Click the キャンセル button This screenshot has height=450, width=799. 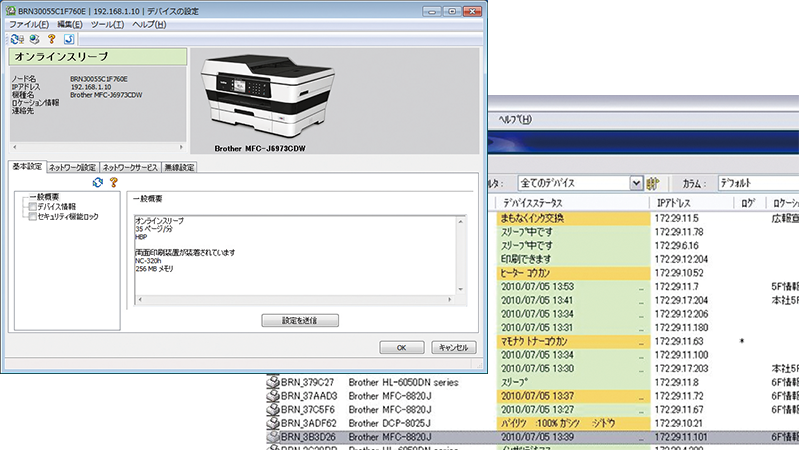[454, 348]
